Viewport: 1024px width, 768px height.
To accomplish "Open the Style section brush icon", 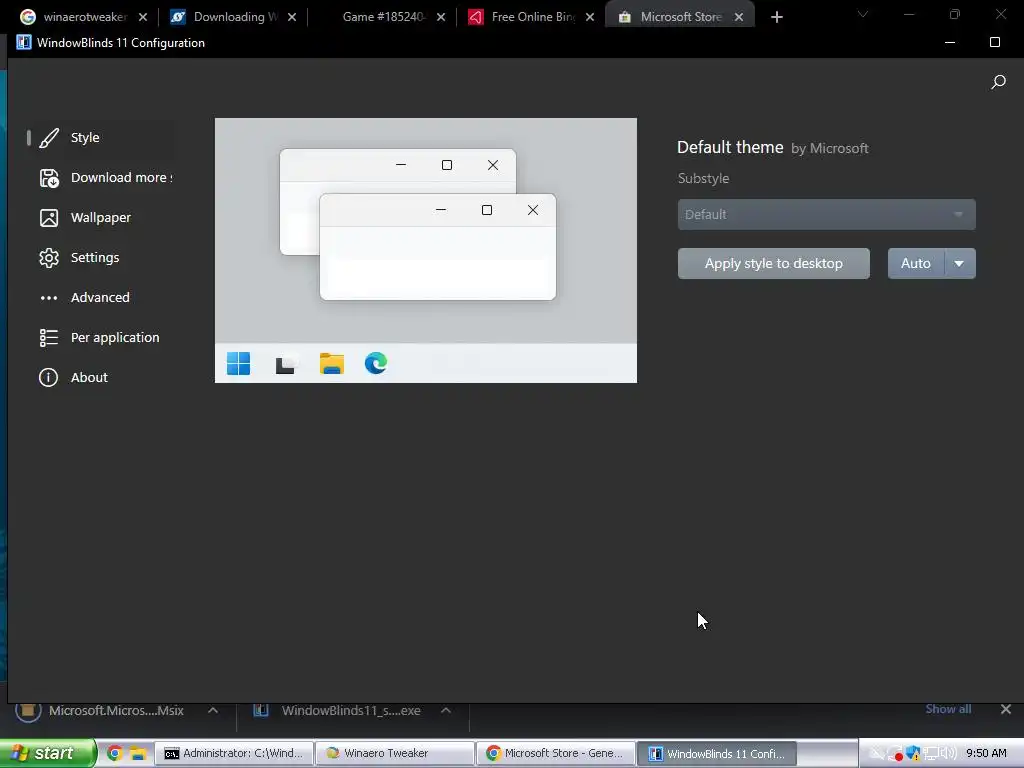I will (x=49, y=138).
